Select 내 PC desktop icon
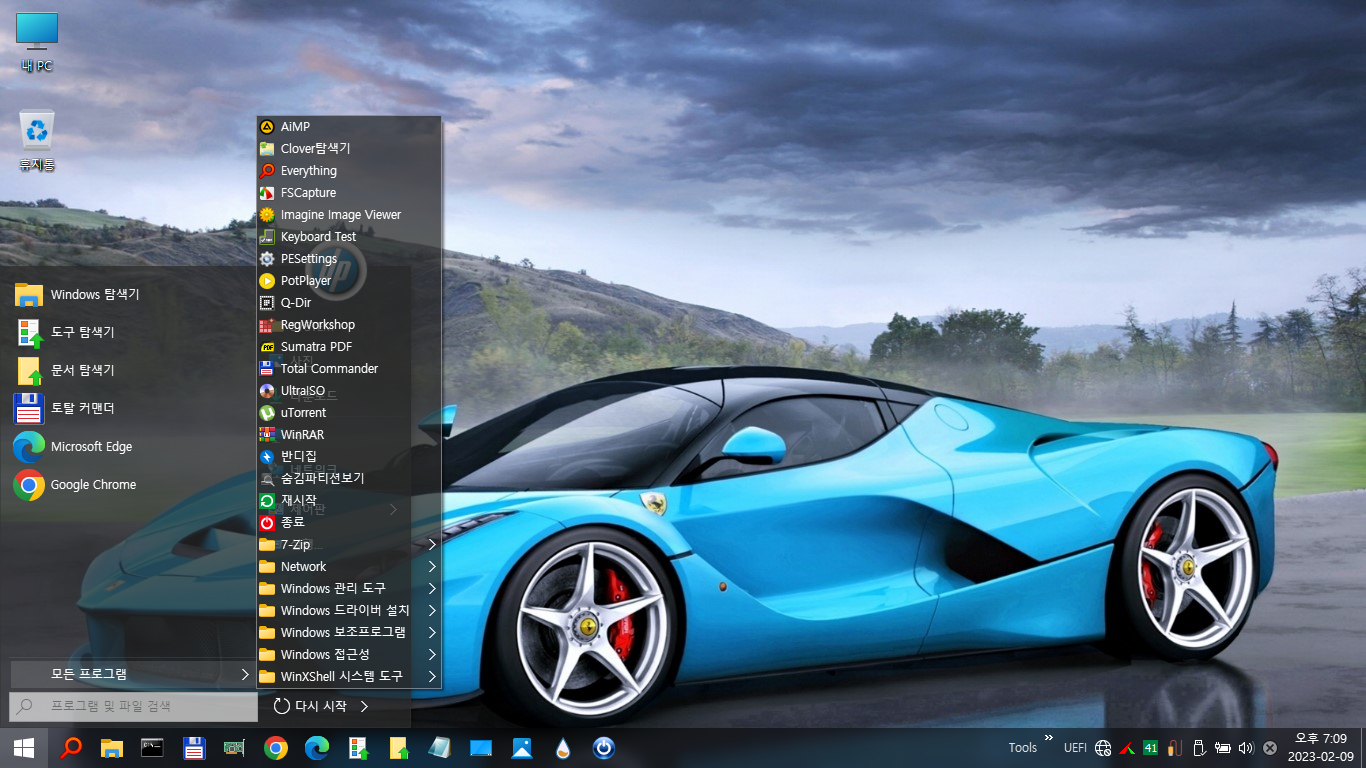This screenshot has width=1366, height=768. pyautogui.click(x=37, y=43)
